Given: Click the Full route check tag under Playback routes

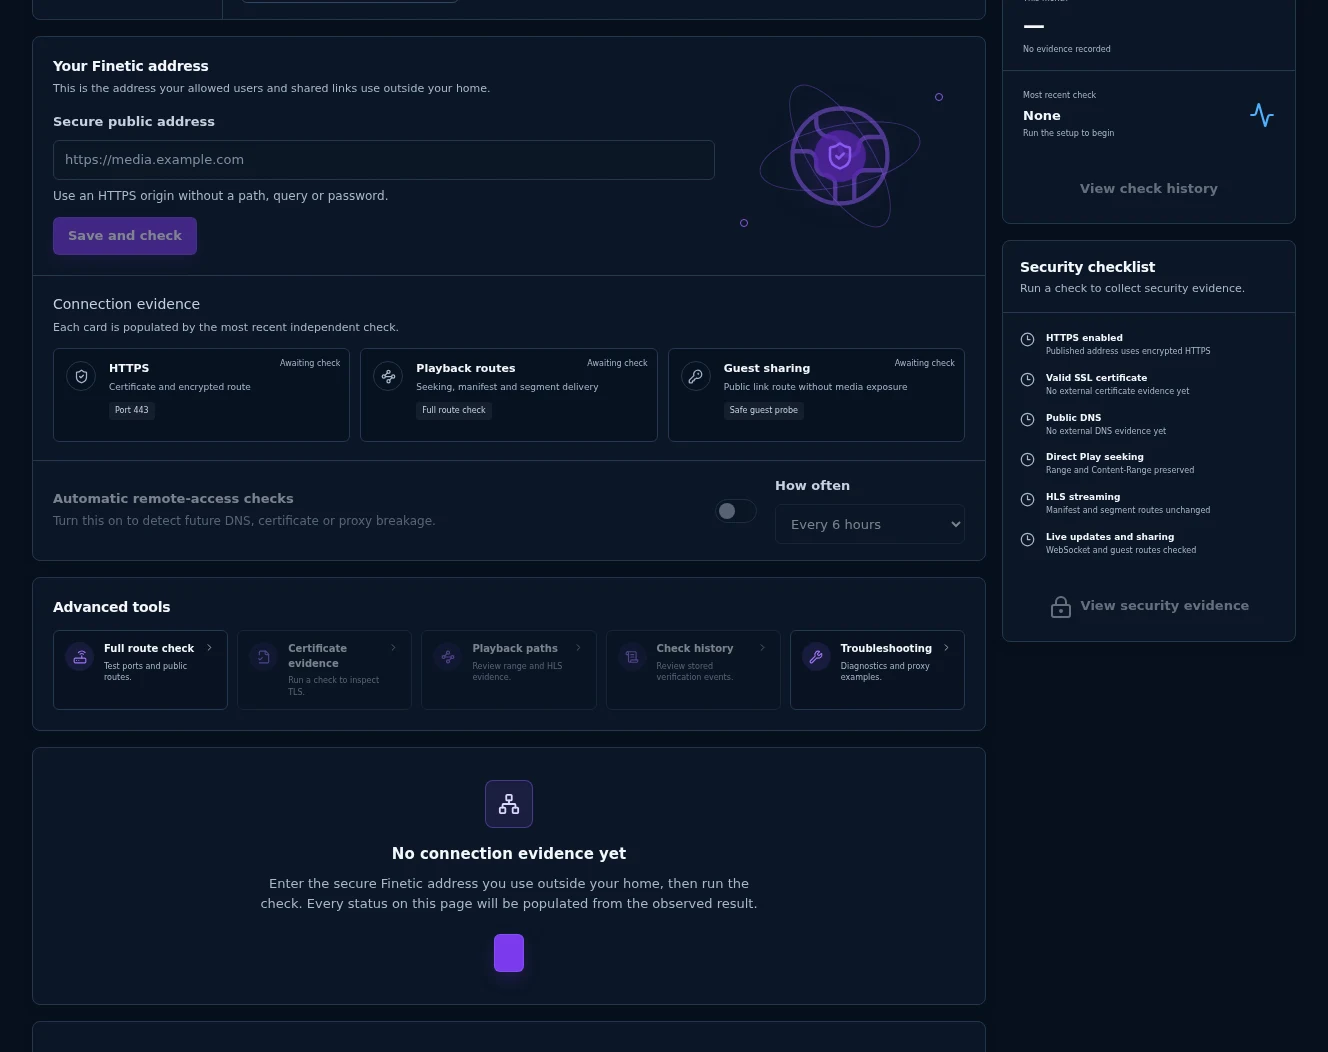Looking at the screenshot, I should point(454,410).
